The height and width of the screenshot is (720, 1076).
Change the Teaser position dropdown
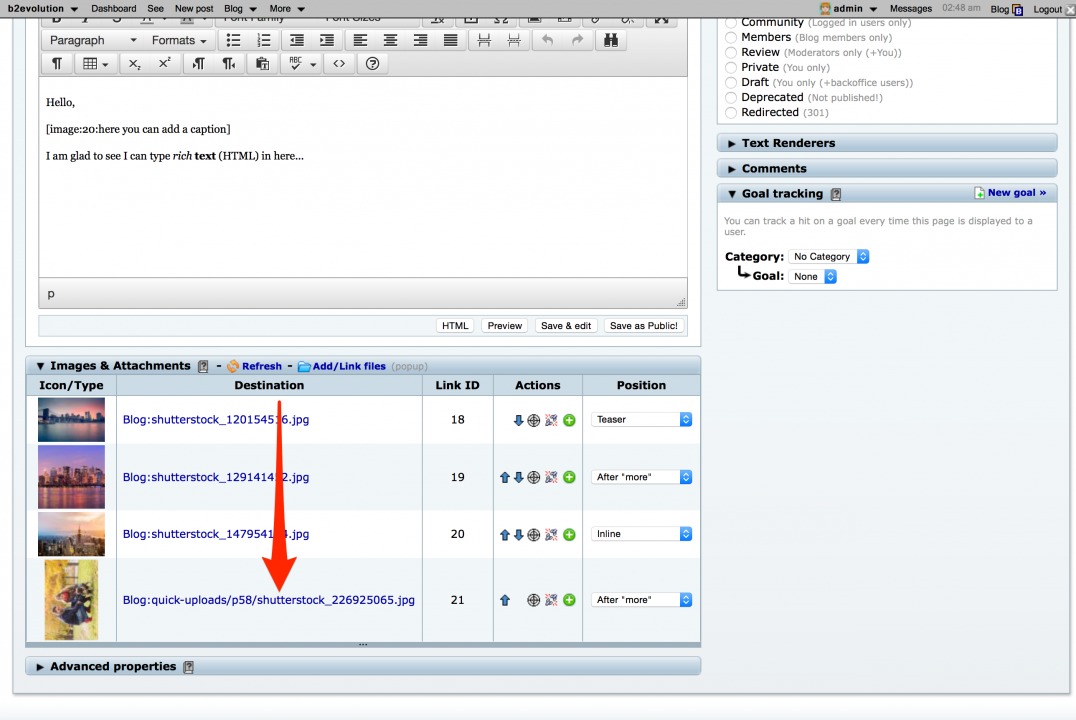pos(641,419)
